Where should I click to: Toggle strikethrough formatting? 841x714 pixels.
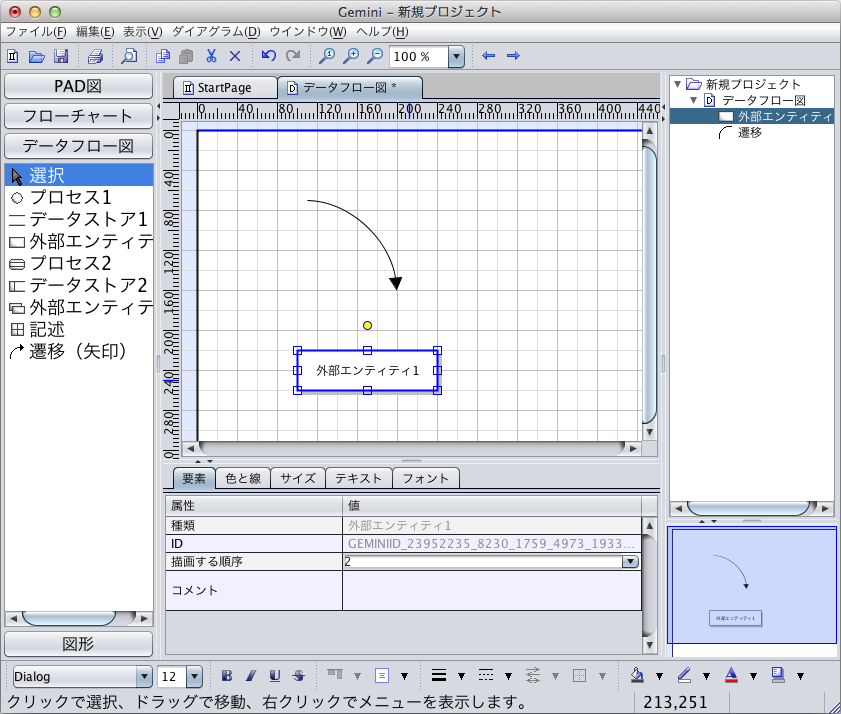299,676
